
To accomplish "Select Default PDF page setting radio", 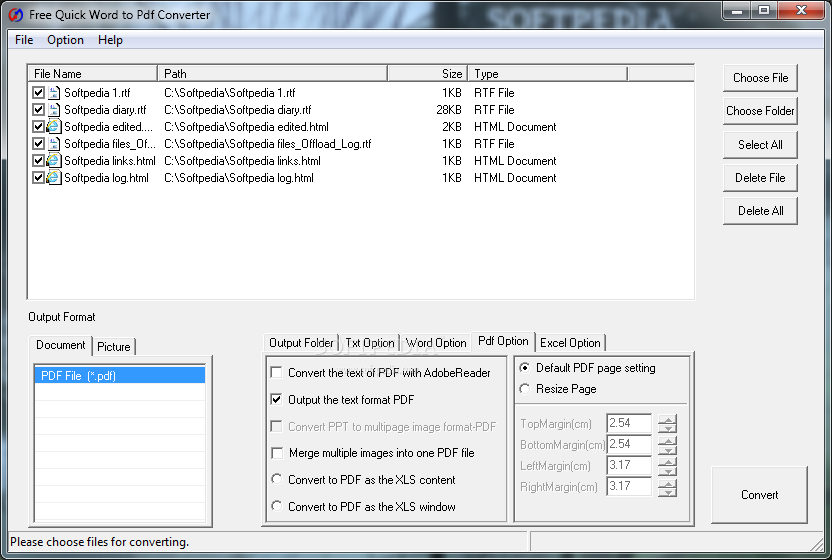I will point(525,368).
